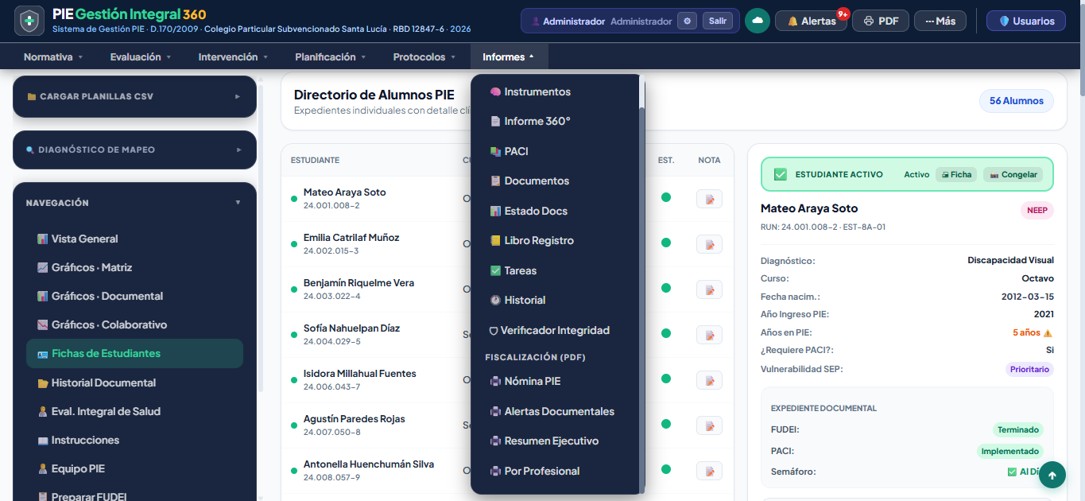Collapse the Informes dropdown menu

pos(509,57)
